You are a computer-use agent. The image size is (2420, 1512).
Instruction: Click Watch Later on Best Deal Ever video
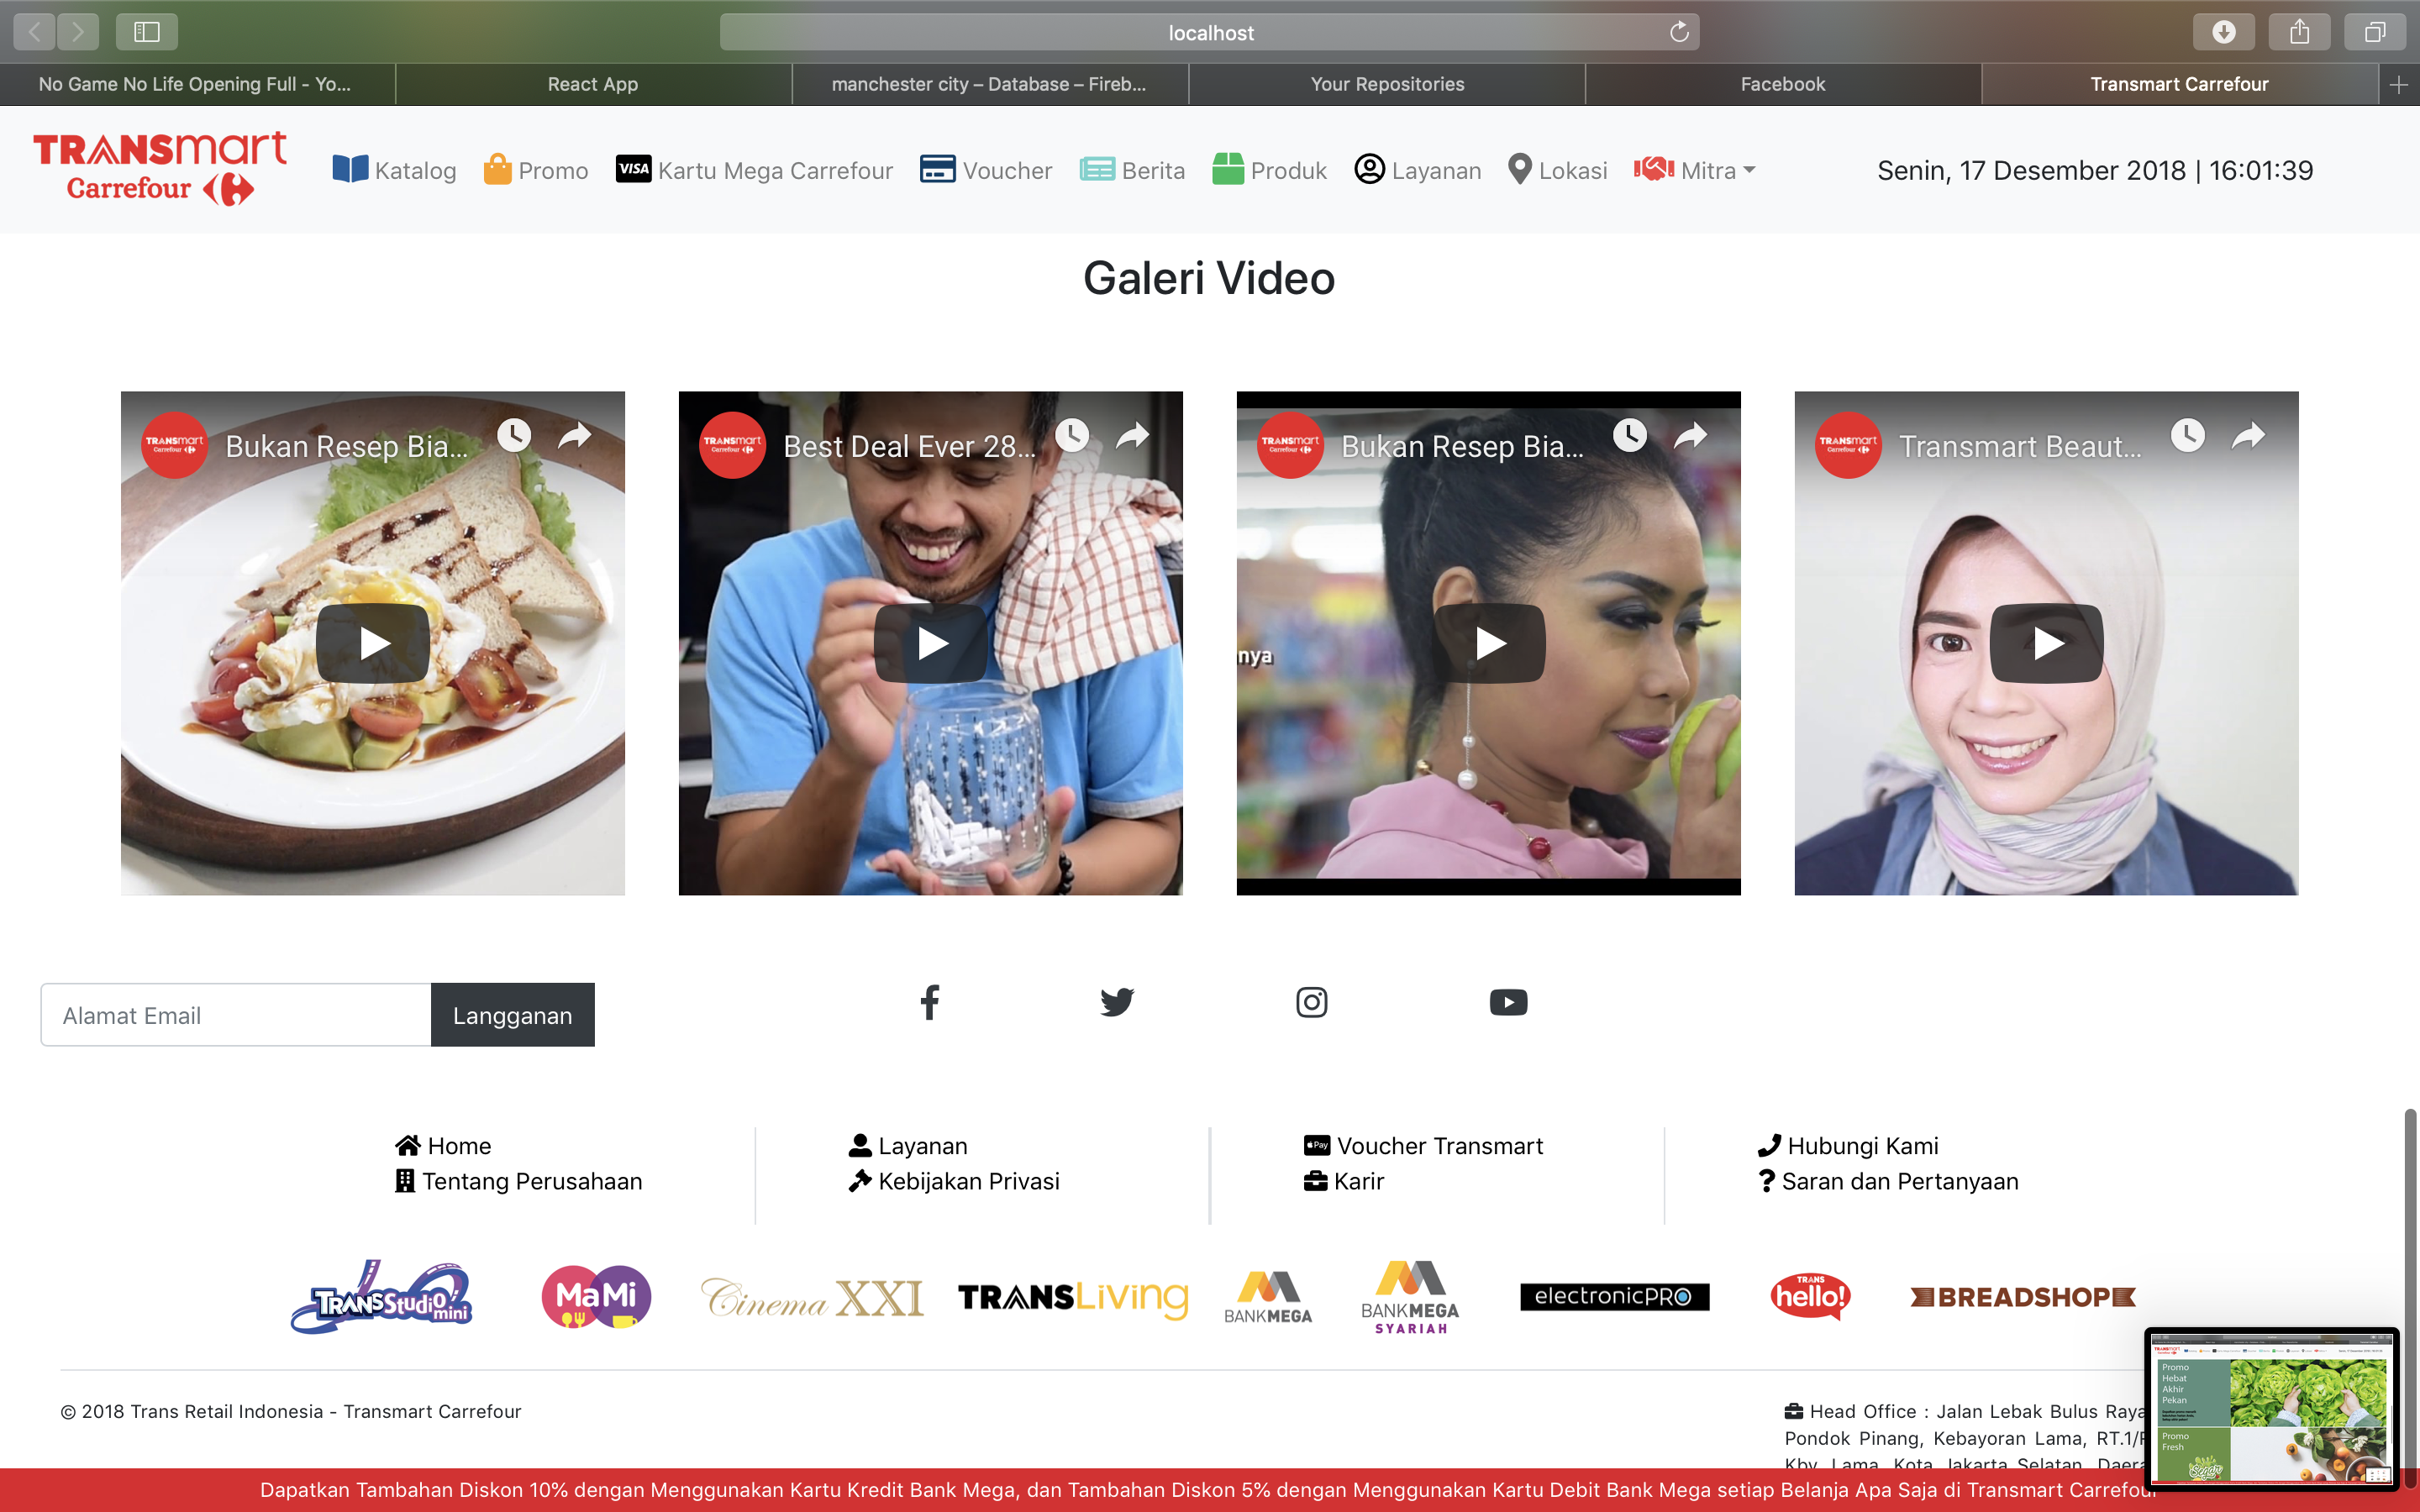1072,435
